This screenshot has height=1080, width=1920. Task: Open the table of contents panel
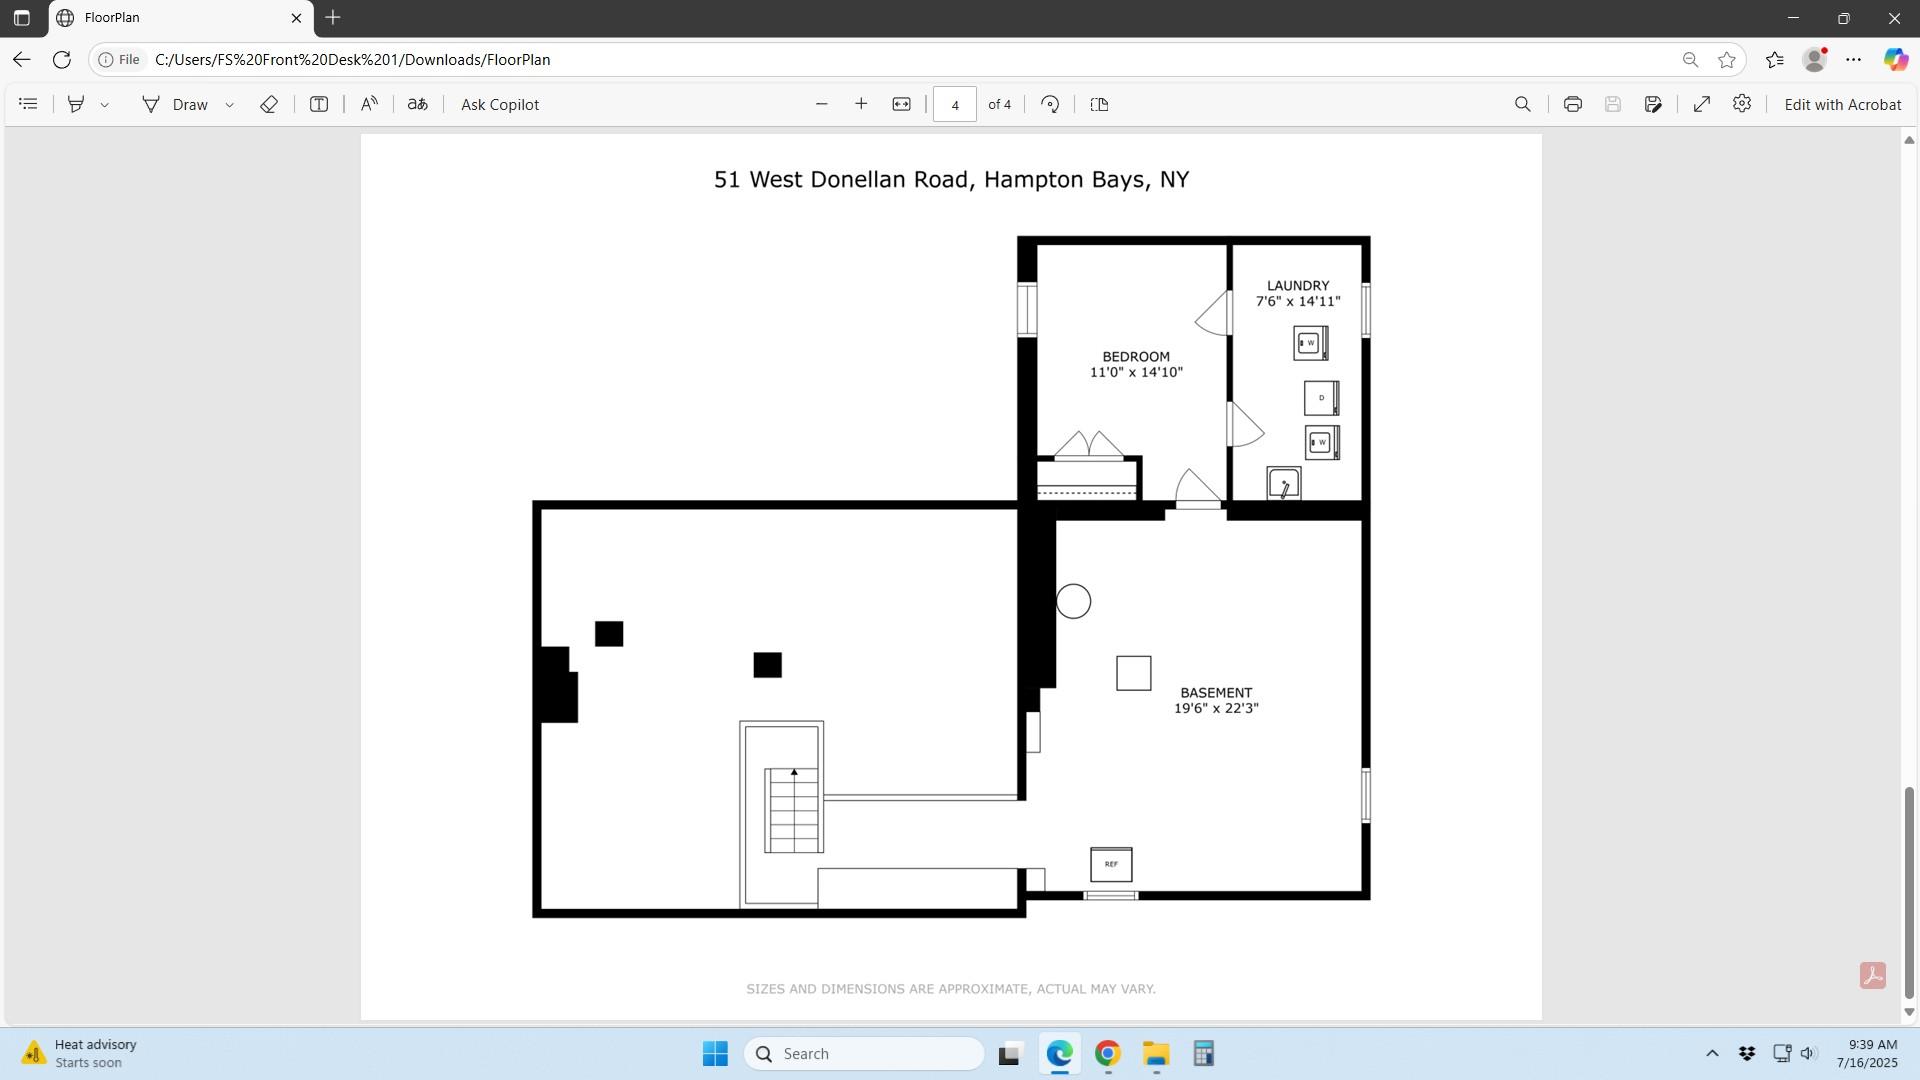(28, 104)
